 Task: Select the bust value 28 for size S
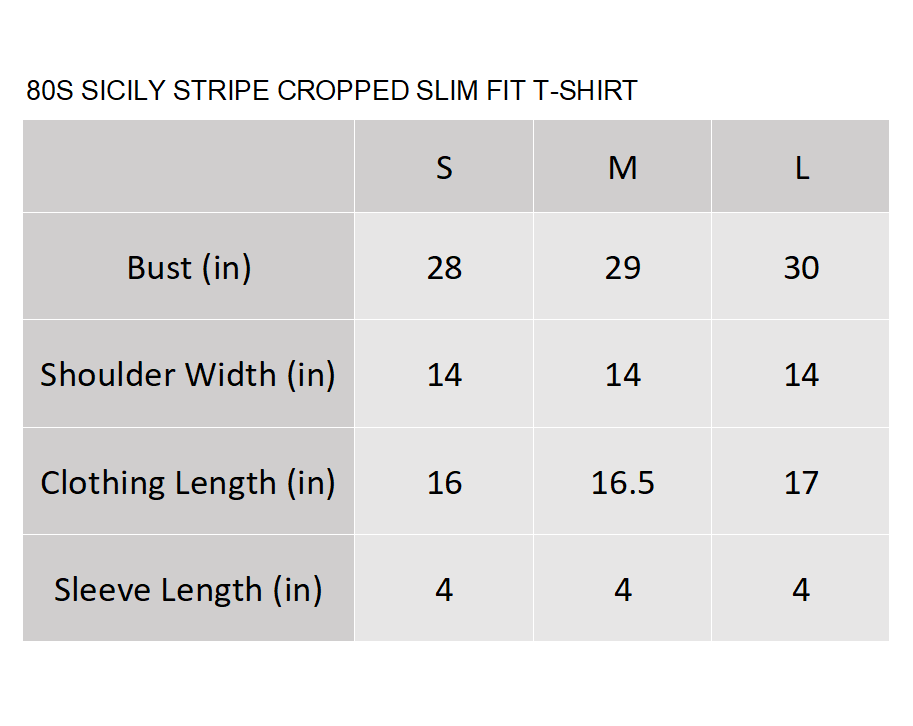(444, 267)
